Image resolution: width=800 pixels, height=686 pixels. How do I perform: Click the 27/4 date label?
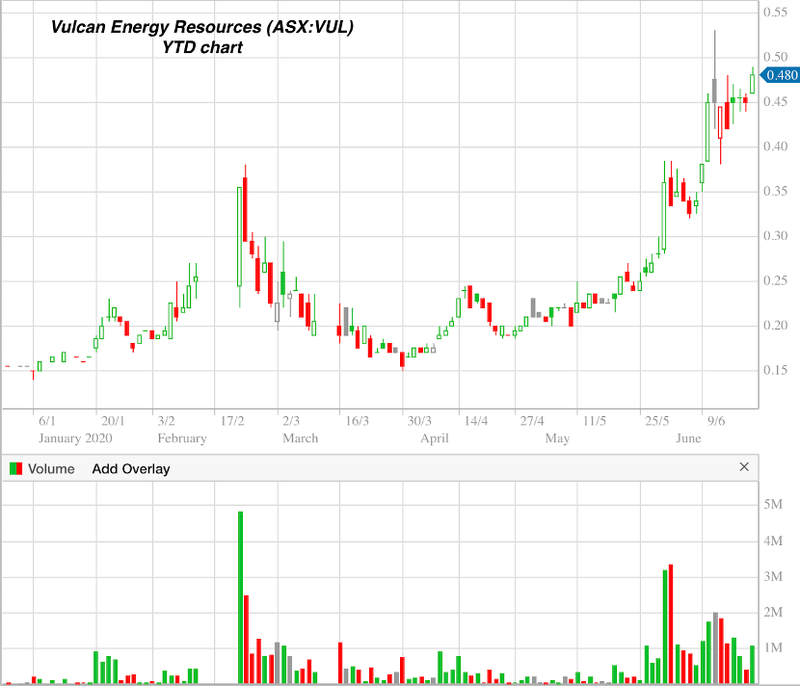pyautogui.click(x=532, y=421)
